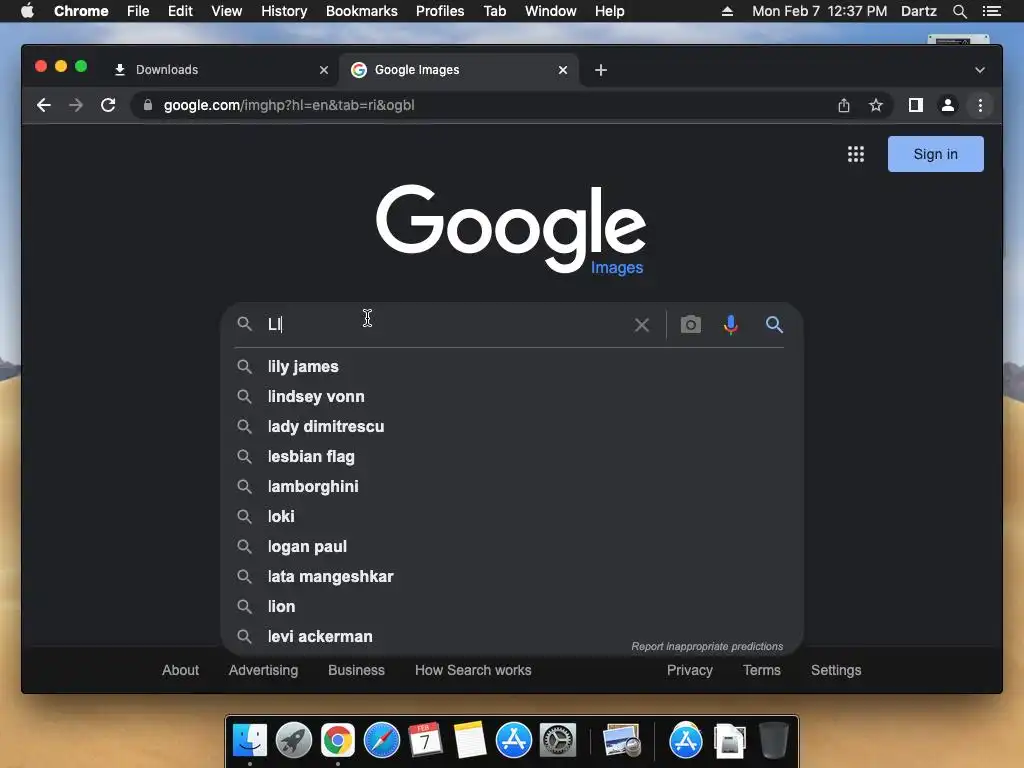1024x768 pixels.
Task: Choose the 'lily james' suggestion
Action: 511,366
